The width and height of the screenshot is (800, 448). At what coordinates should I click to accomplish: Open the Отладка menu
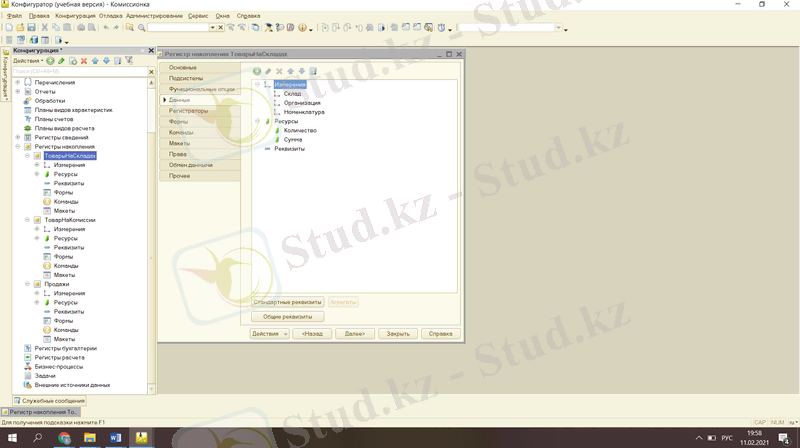(x=111, y=16)
